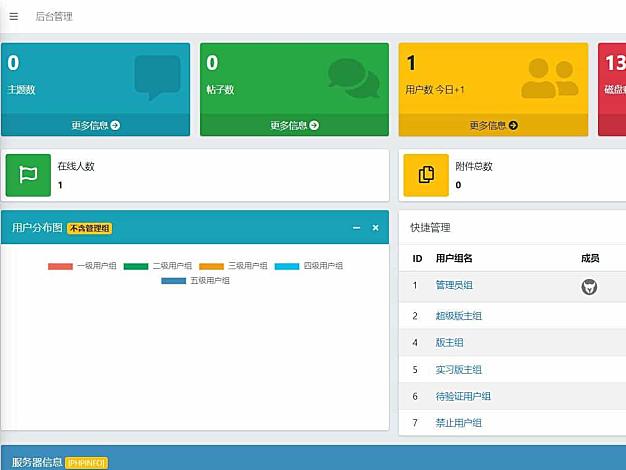Toggle the hamburger sidebar menu

[14, 16]
